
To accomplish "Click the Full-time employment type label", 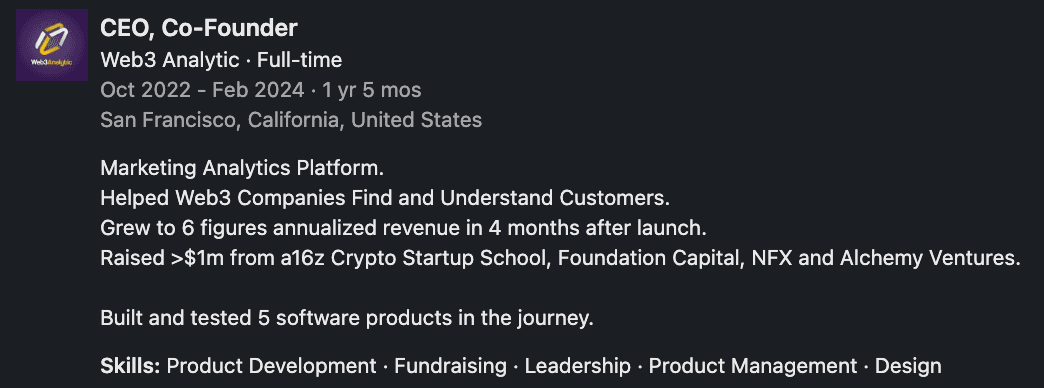I will (x=300, y=61).
